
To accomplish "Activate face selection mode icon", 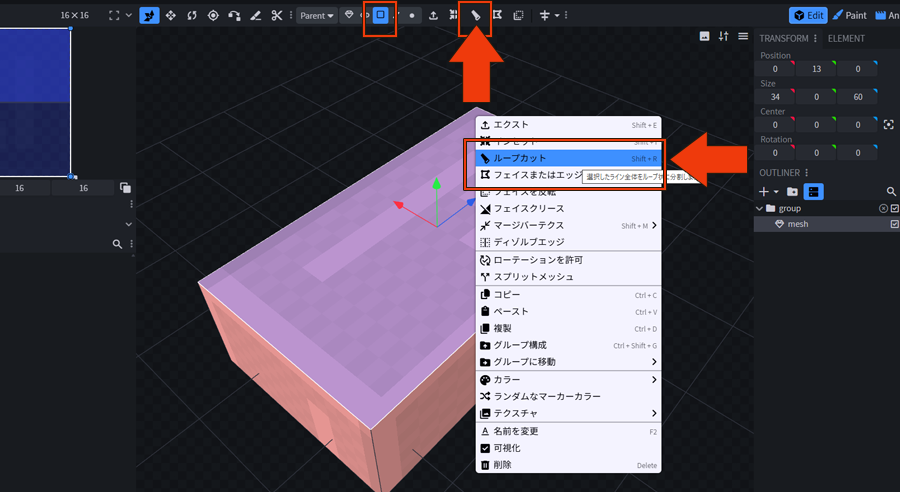I will pos(380,16).
